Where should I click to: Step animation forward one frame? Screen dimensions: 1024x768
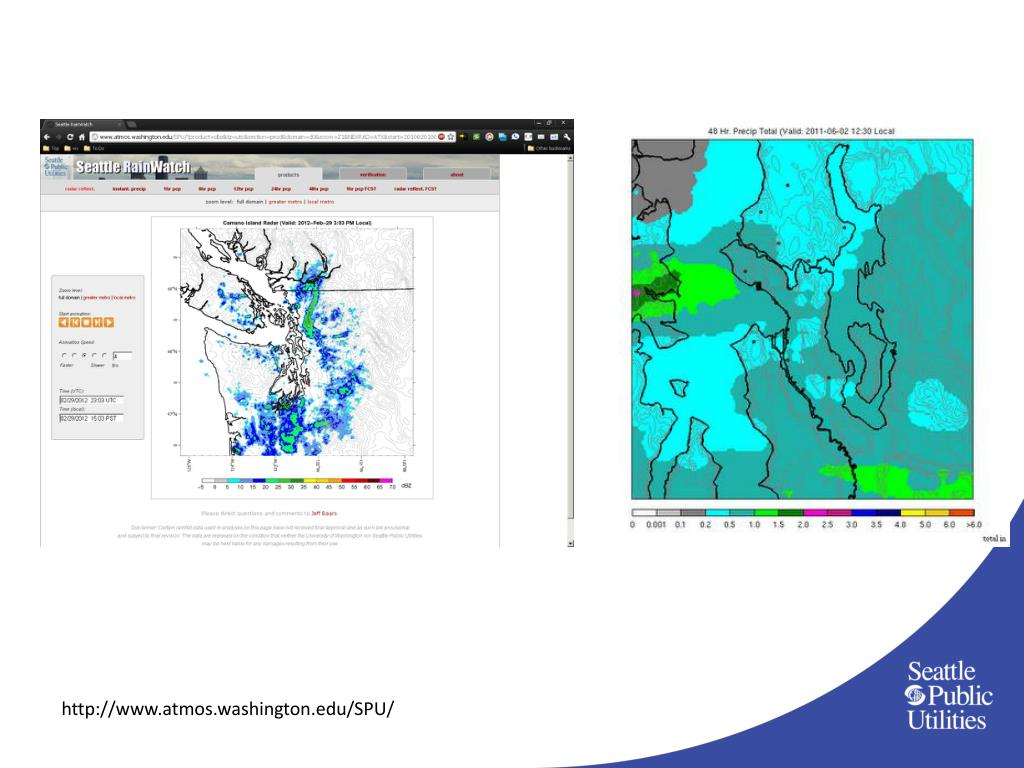97,323
